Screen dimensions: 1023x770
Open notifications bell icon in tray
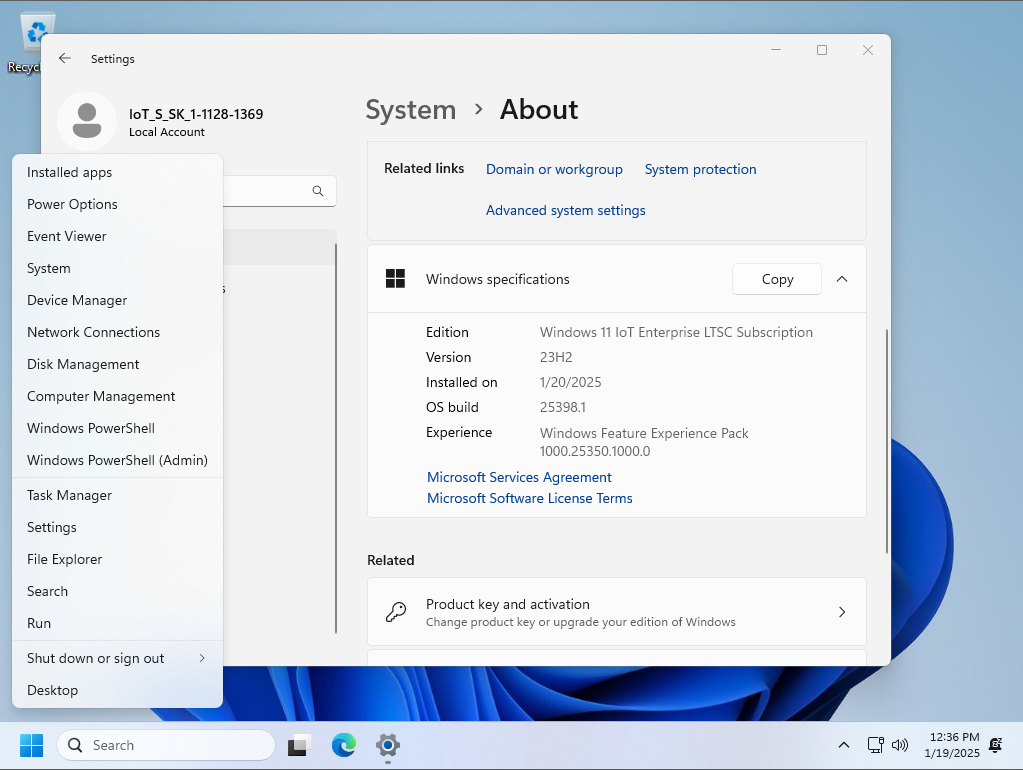[x=996, y=745]
